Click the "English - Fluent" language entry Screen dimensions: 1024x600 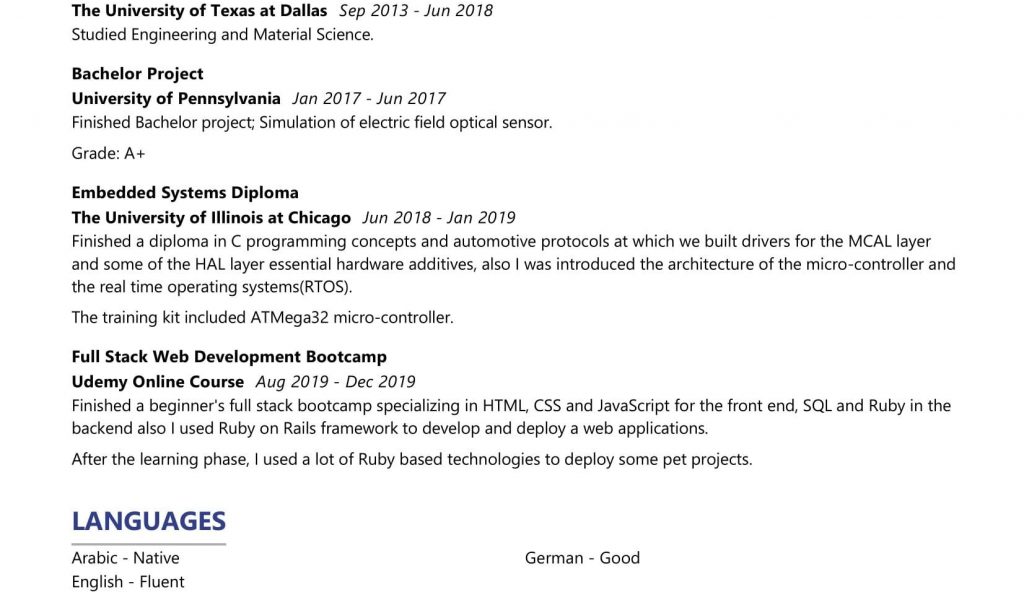[128, 582]
